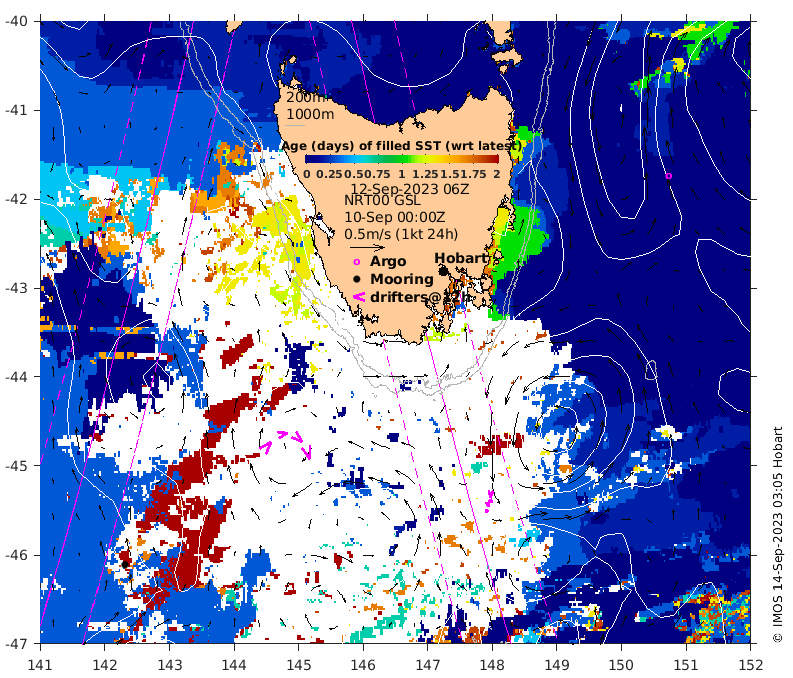Click the 'NRT00 GSL' text
Screen dimensions: 793x678
click(382, 200)
